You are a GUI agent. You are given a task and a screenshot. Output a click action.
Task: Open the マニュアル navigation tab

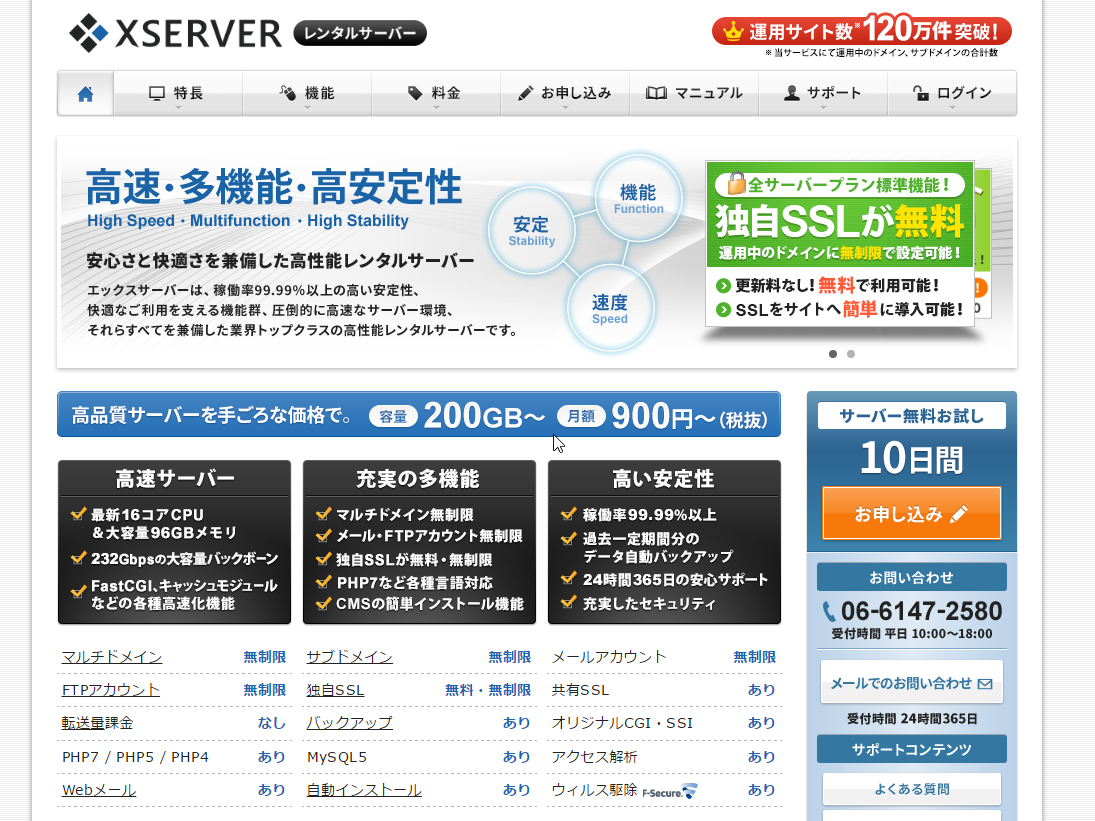(x=694, y=94)
